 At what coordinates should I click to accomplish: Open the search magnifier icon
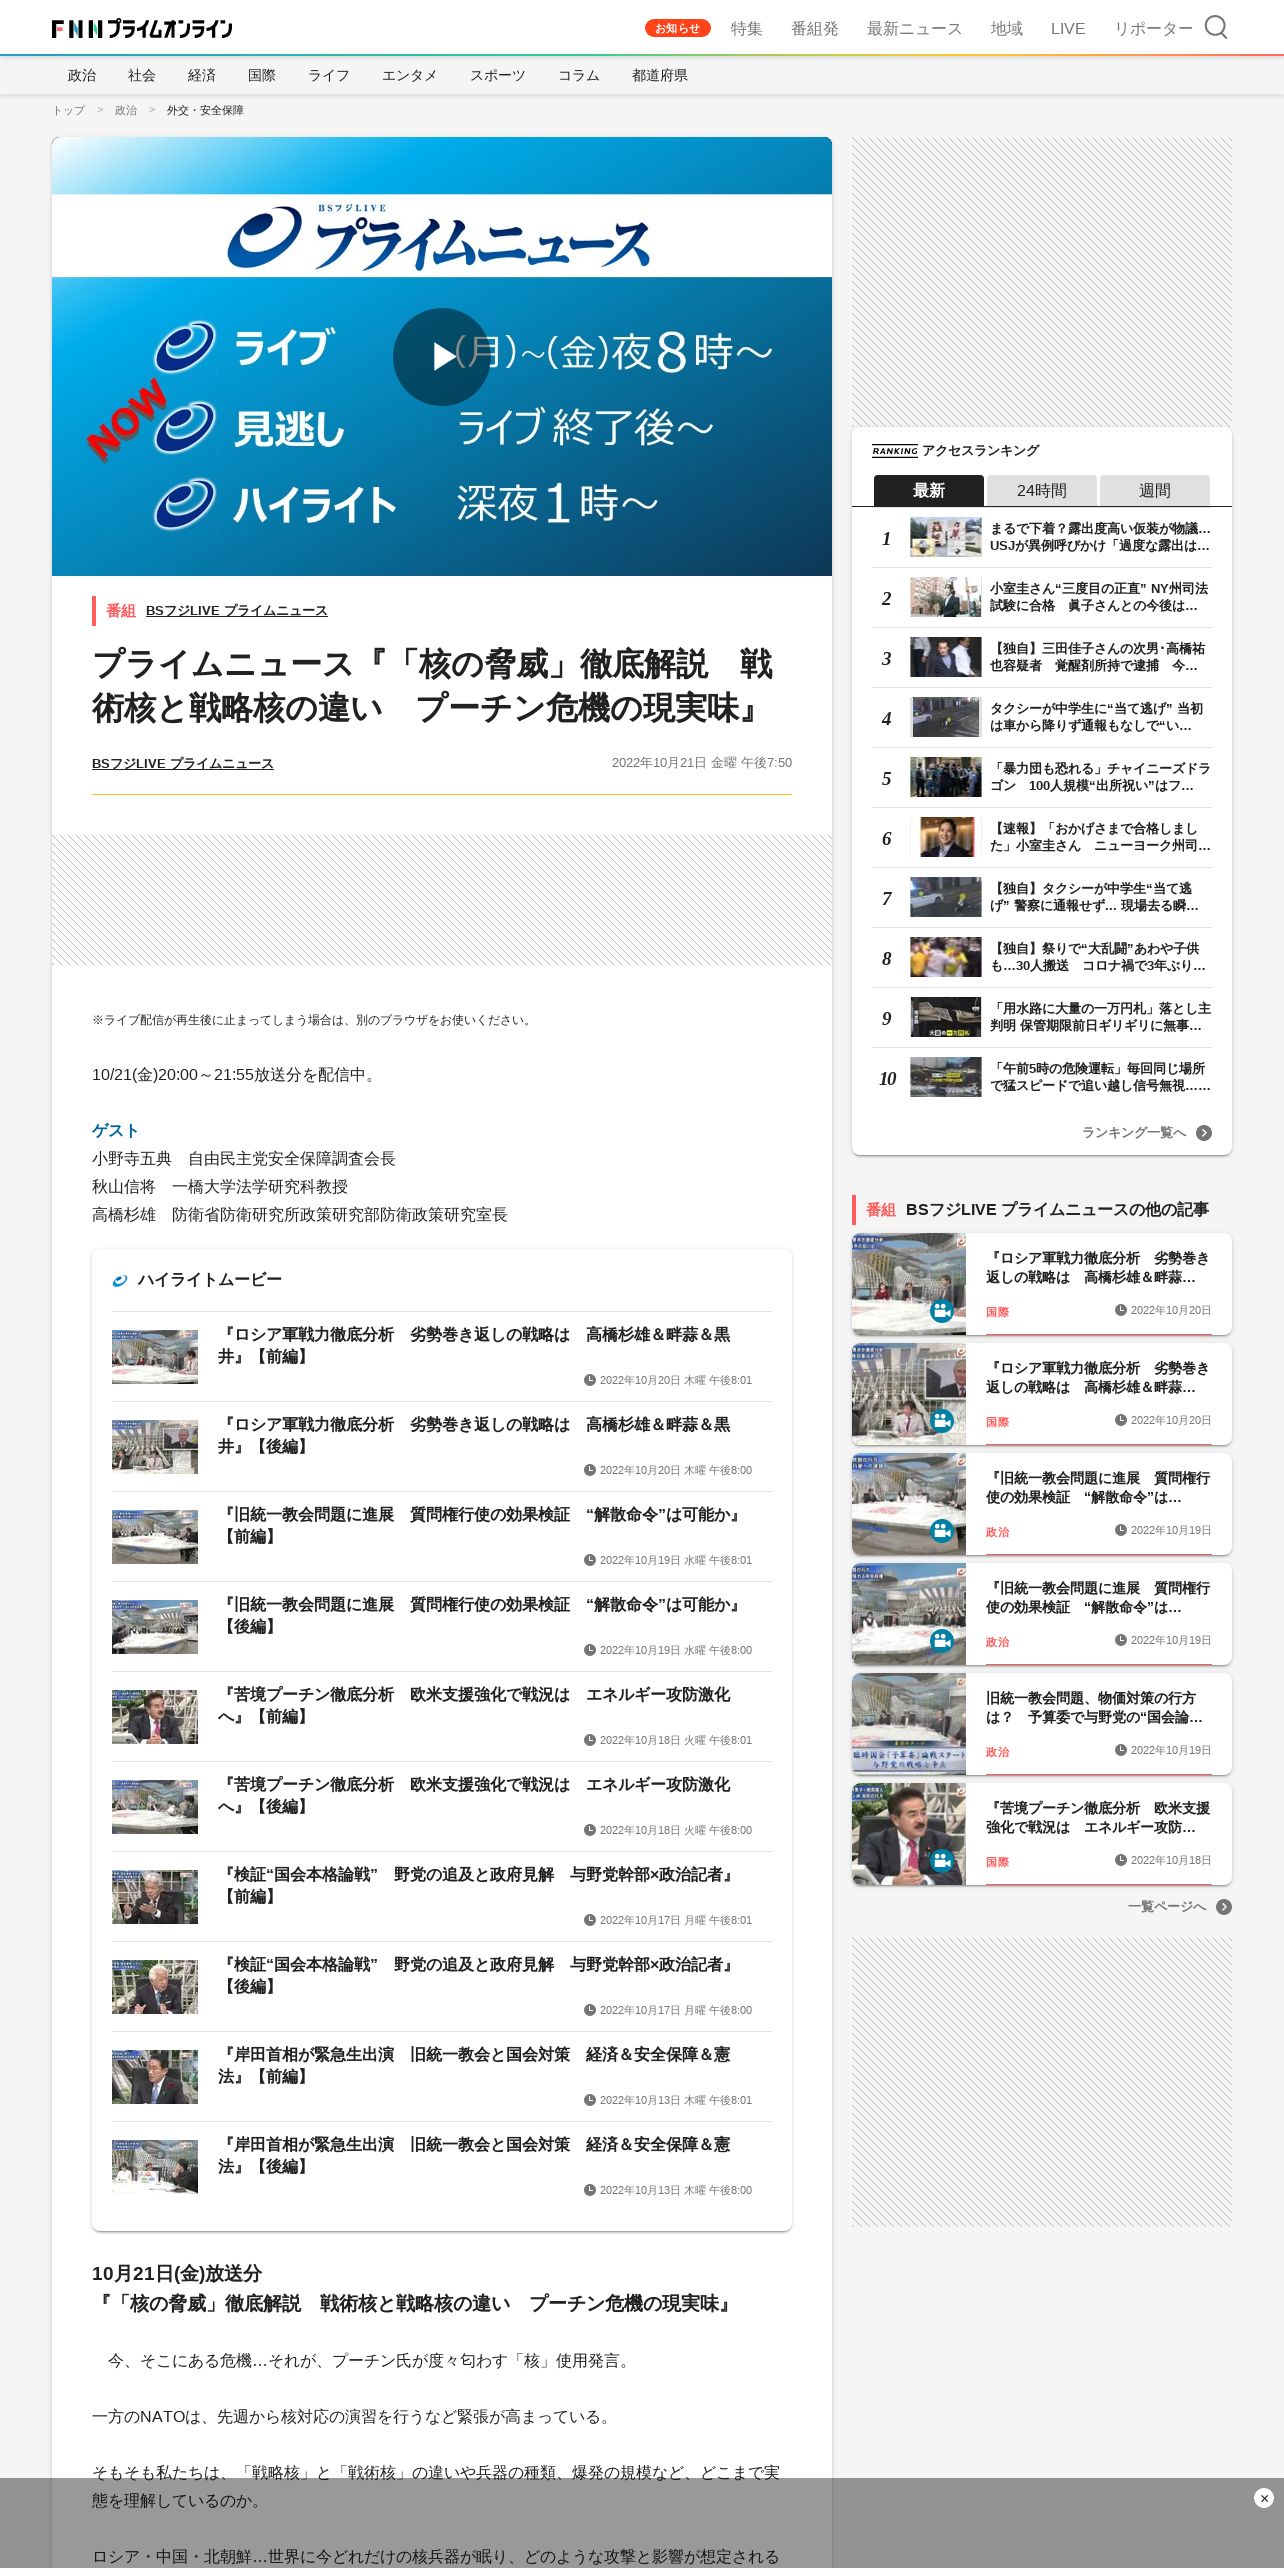1215,27
